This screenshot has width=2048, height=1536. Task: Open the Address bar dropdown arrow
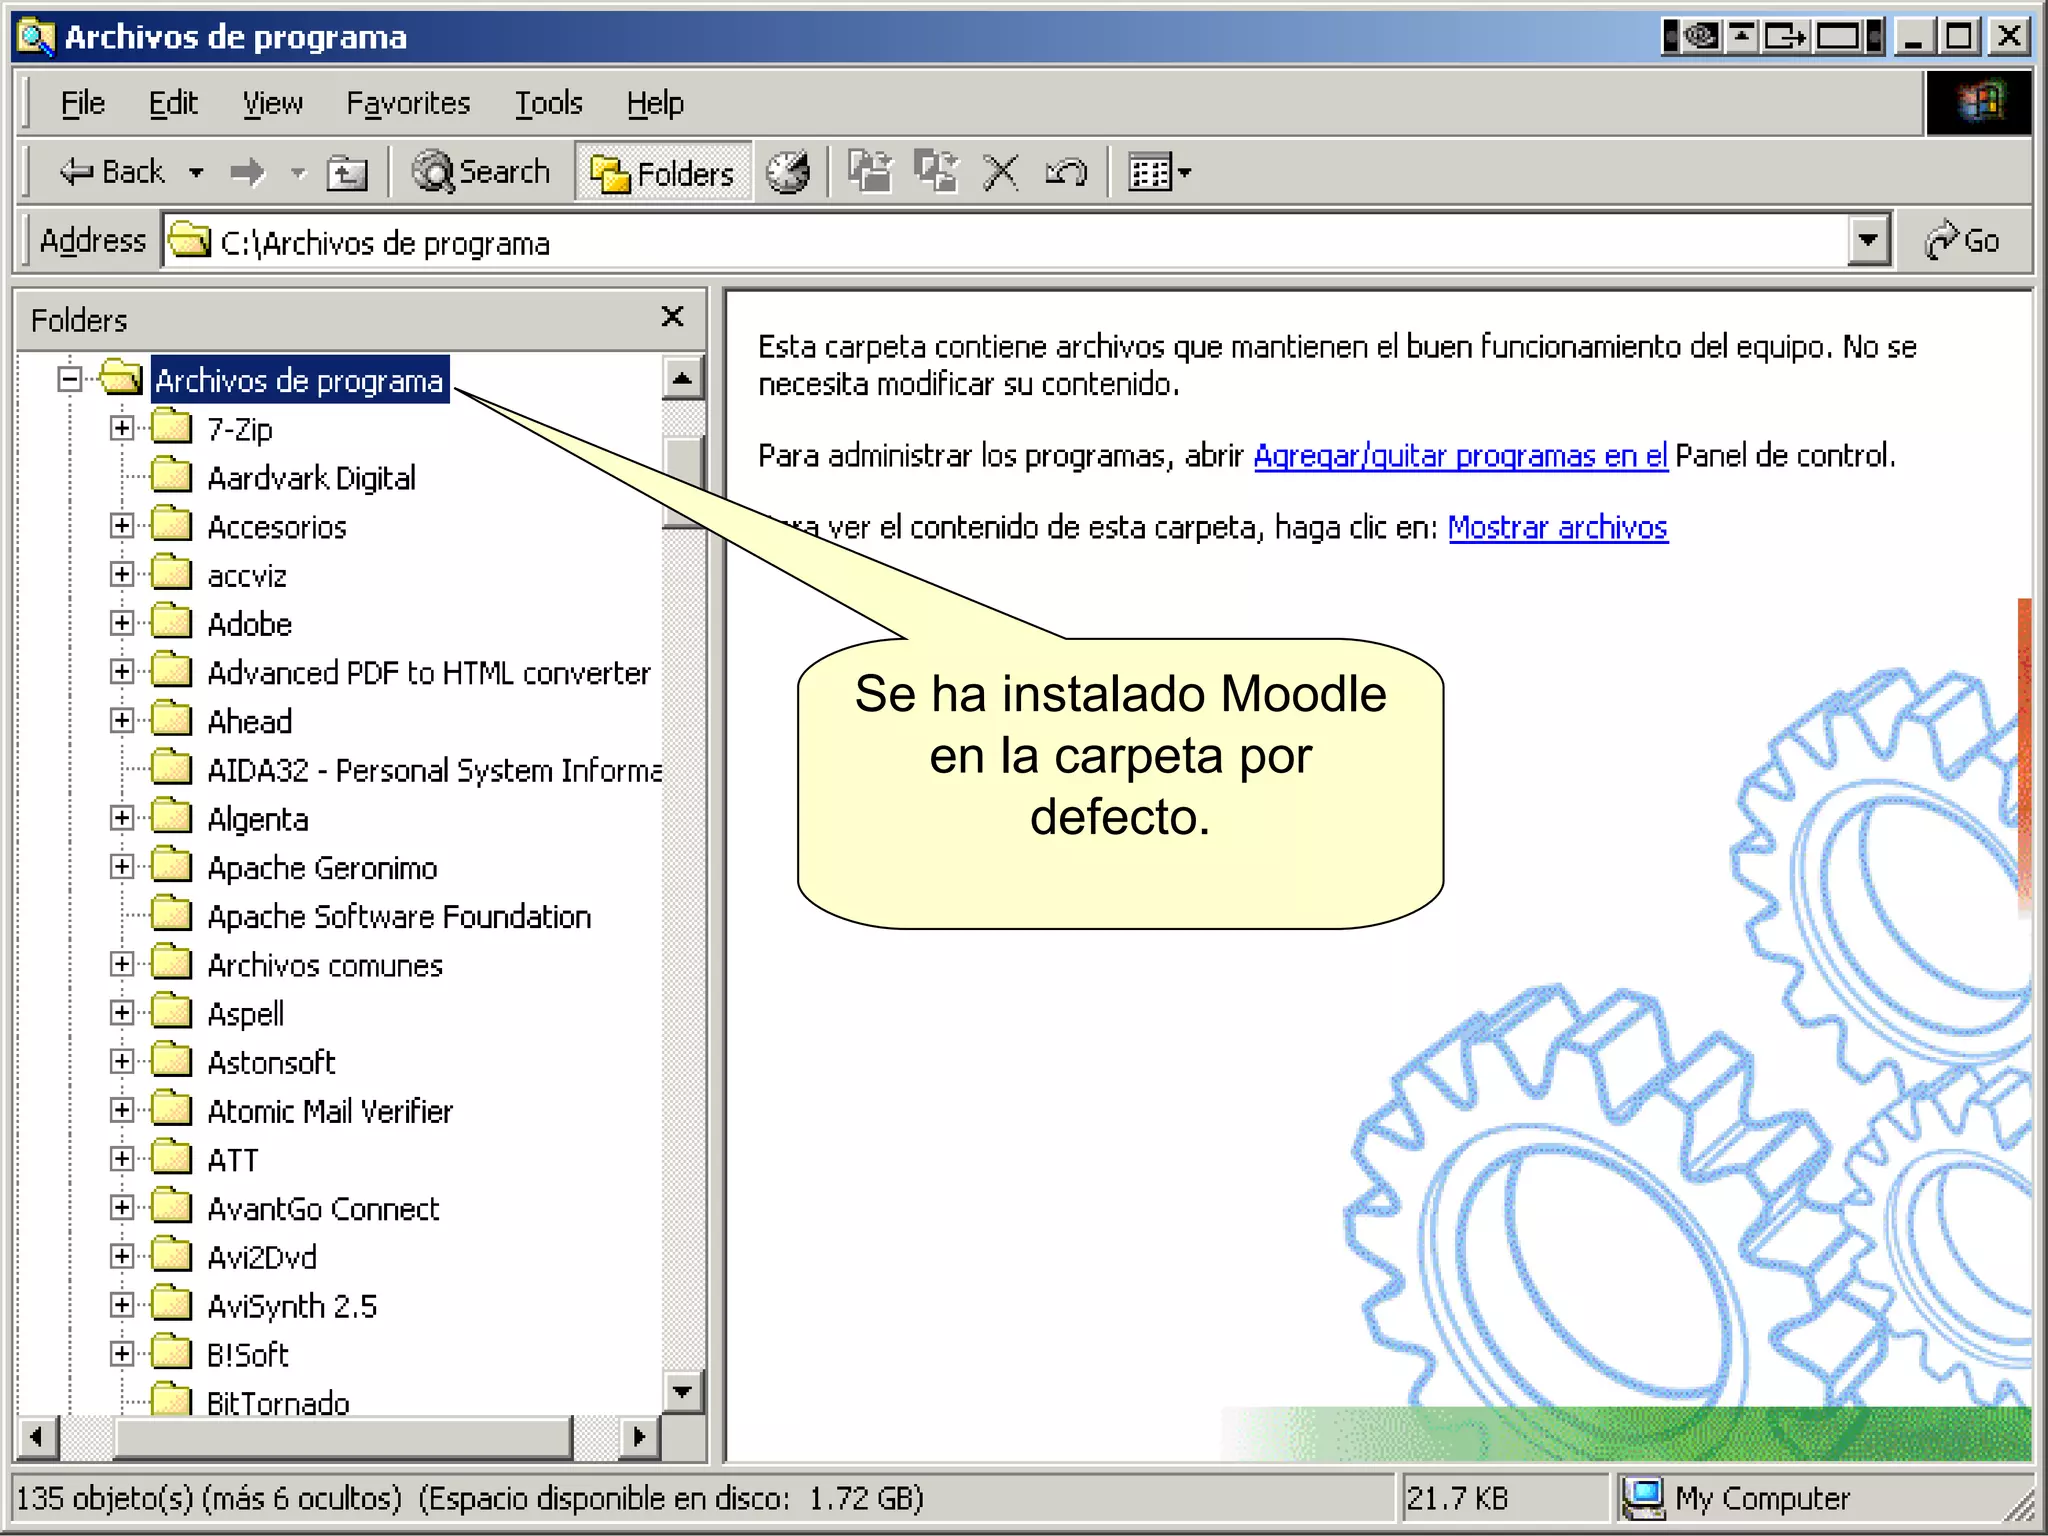[1867, 241]
